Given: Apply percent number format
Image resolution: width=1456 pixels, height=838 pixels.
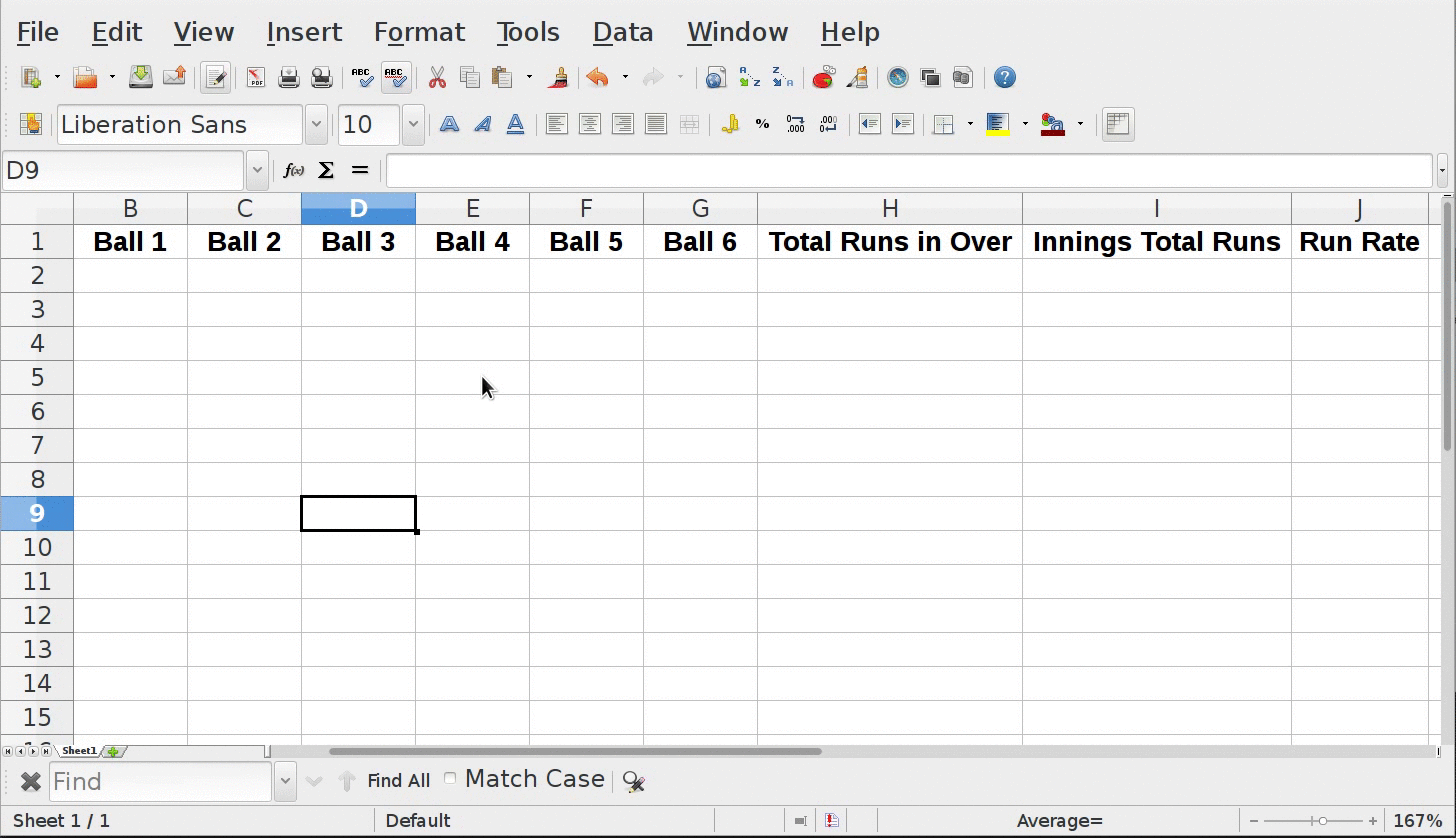Looking at the screenshot, I should coord(762,125).
